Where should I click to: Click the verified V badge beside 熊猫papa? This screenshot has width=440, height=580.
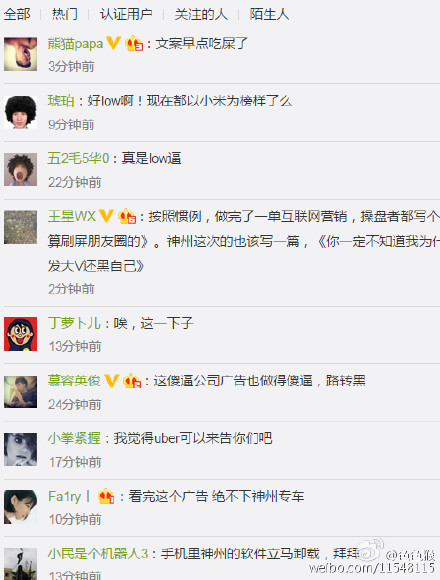(x=114, y=43)
